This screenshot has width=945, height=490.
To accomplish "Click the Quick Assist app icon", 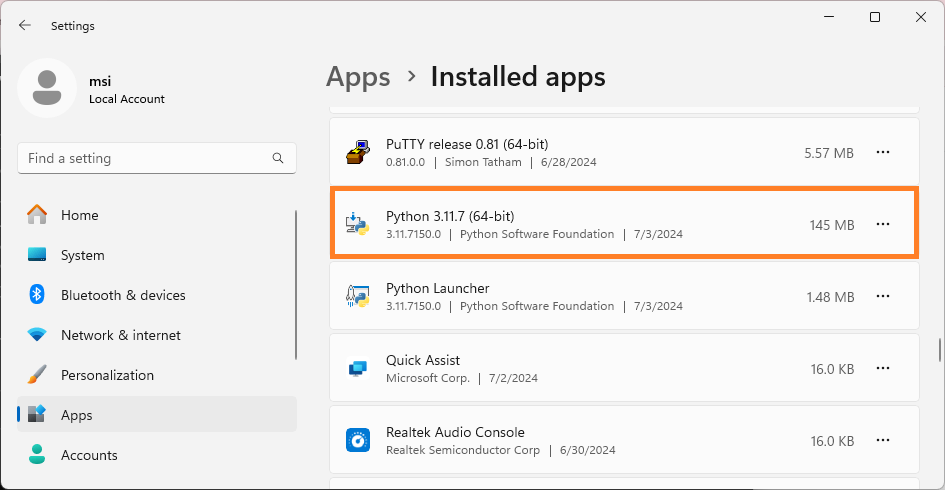I will pos(358,369).
